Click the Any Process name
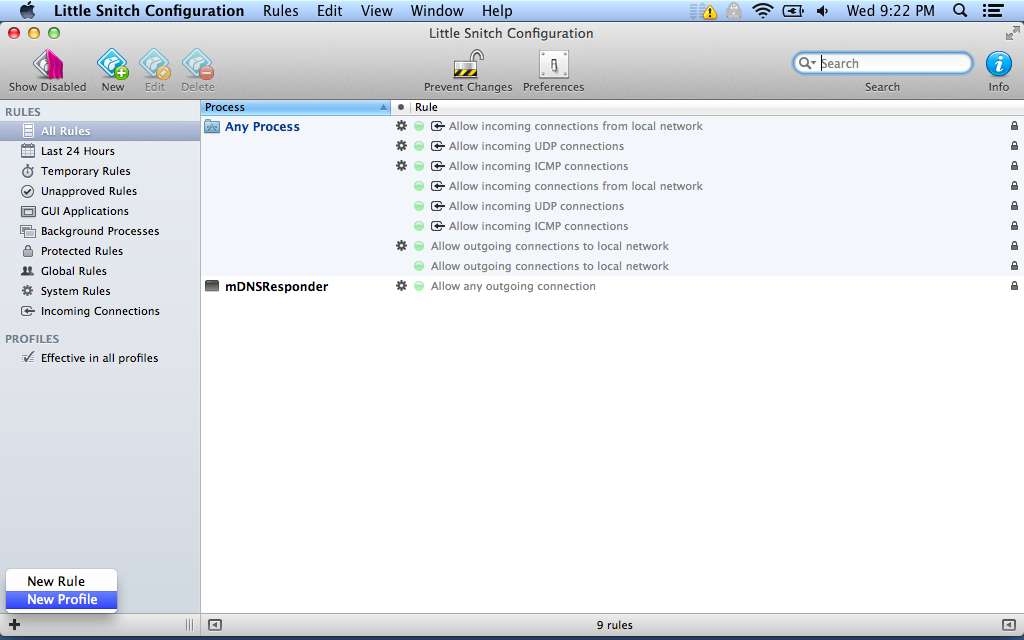Screen dimensions: 1024x640 coord(263,127)
